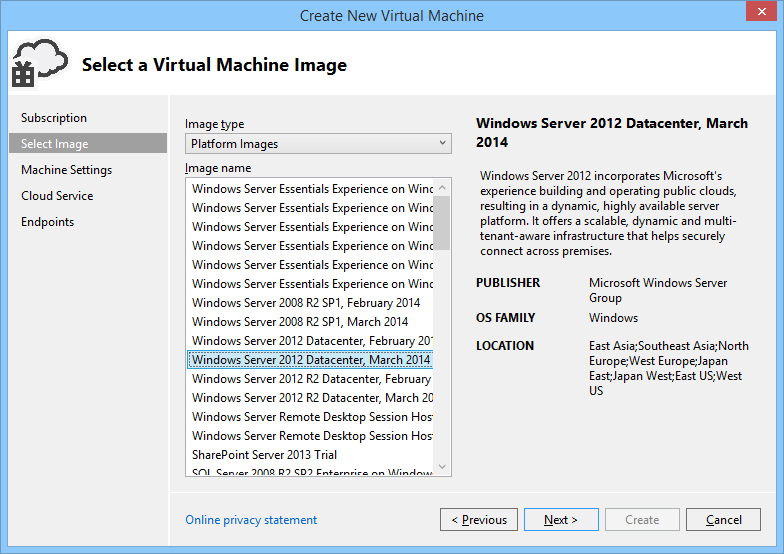Select Windows Server 2008 R2 SP1, March 2014
The image size is (784, 554).
[x=300, y=322]
